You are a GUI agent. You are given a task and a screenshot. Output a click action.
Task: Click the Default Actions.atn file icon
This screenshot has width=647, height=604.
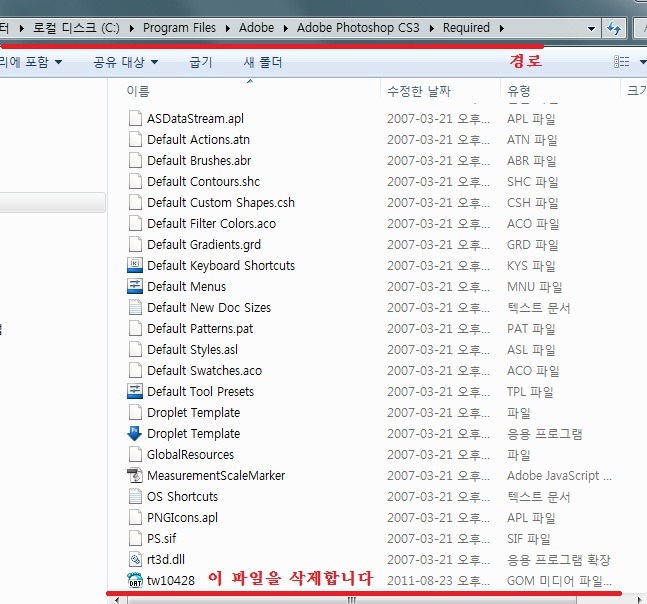[x=135, y=139]
